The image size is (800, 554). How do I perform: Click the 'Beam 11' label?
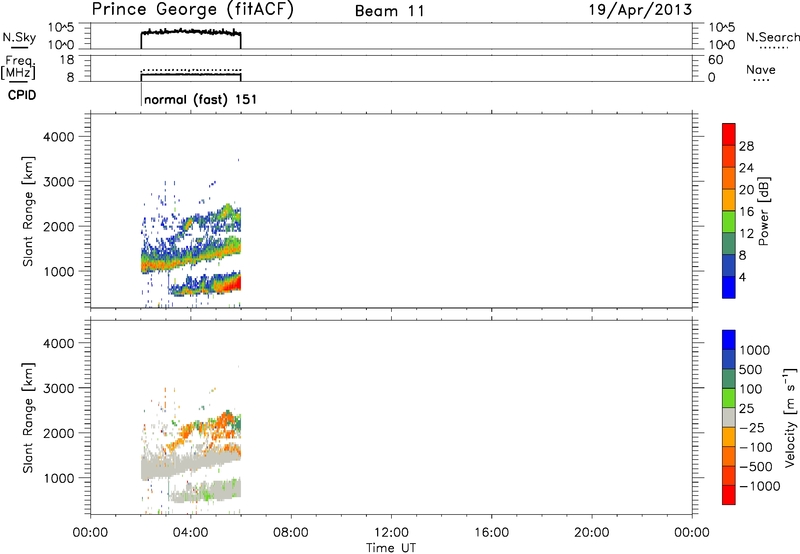390,11
